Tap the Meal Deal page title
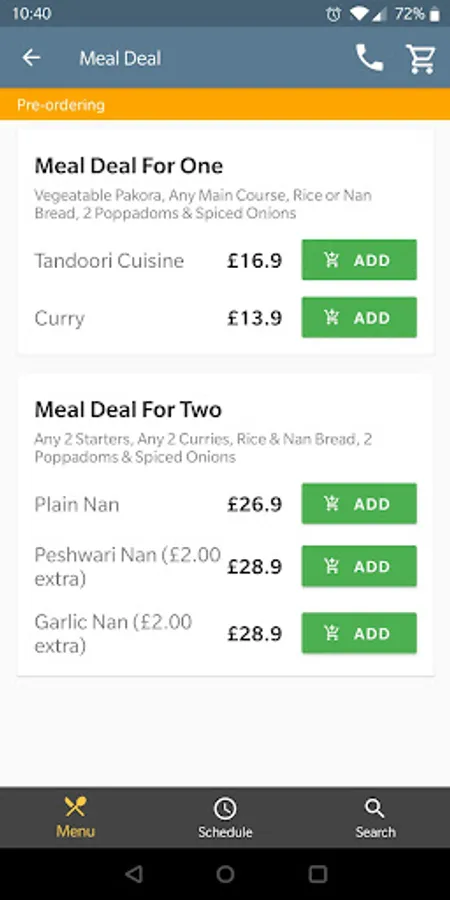Image resolution: width=450 pixels, height=900 pixels. click(x=120, y=58)
